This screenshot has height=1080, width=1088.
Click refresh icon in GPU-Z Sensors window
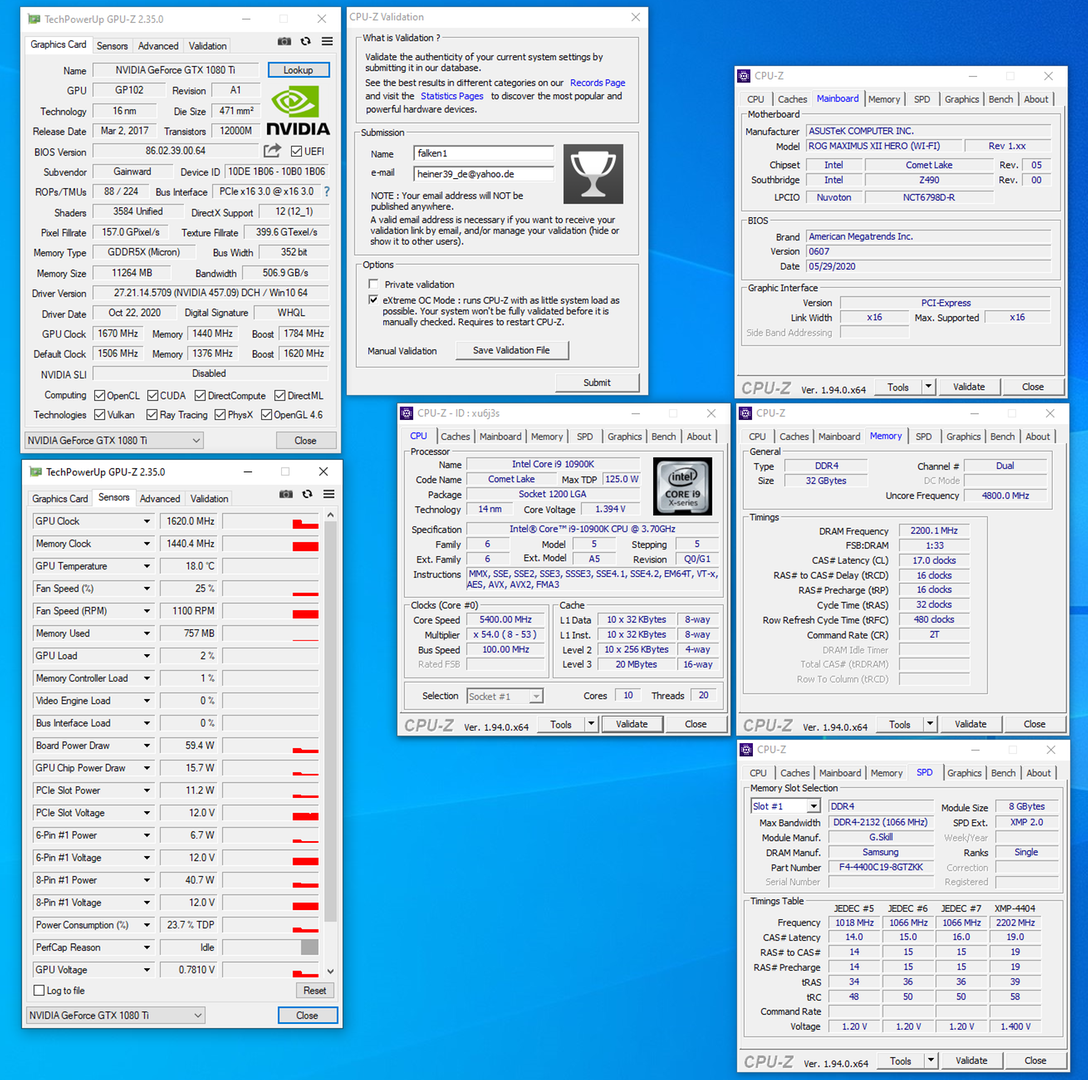pos(307,494)
